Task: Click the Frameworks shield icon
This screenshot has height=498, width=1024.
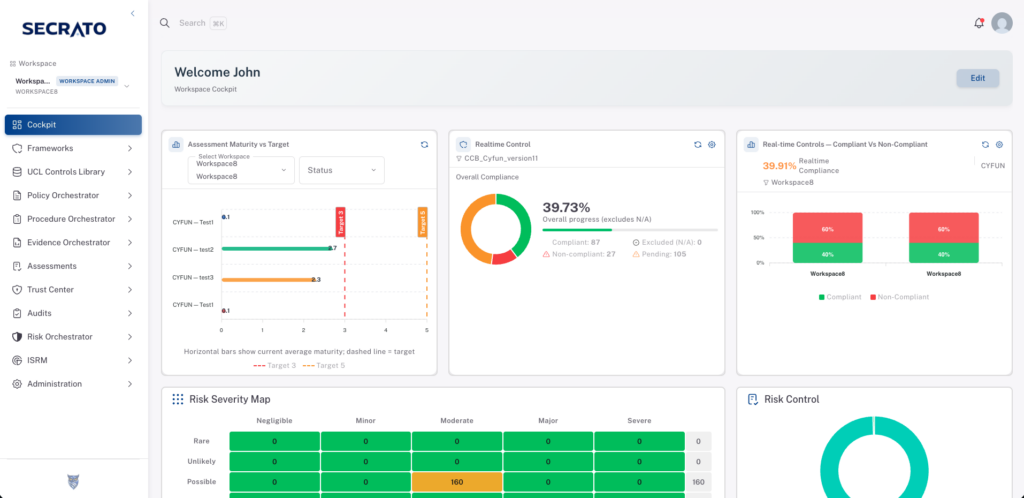Action: coord(17,148)
